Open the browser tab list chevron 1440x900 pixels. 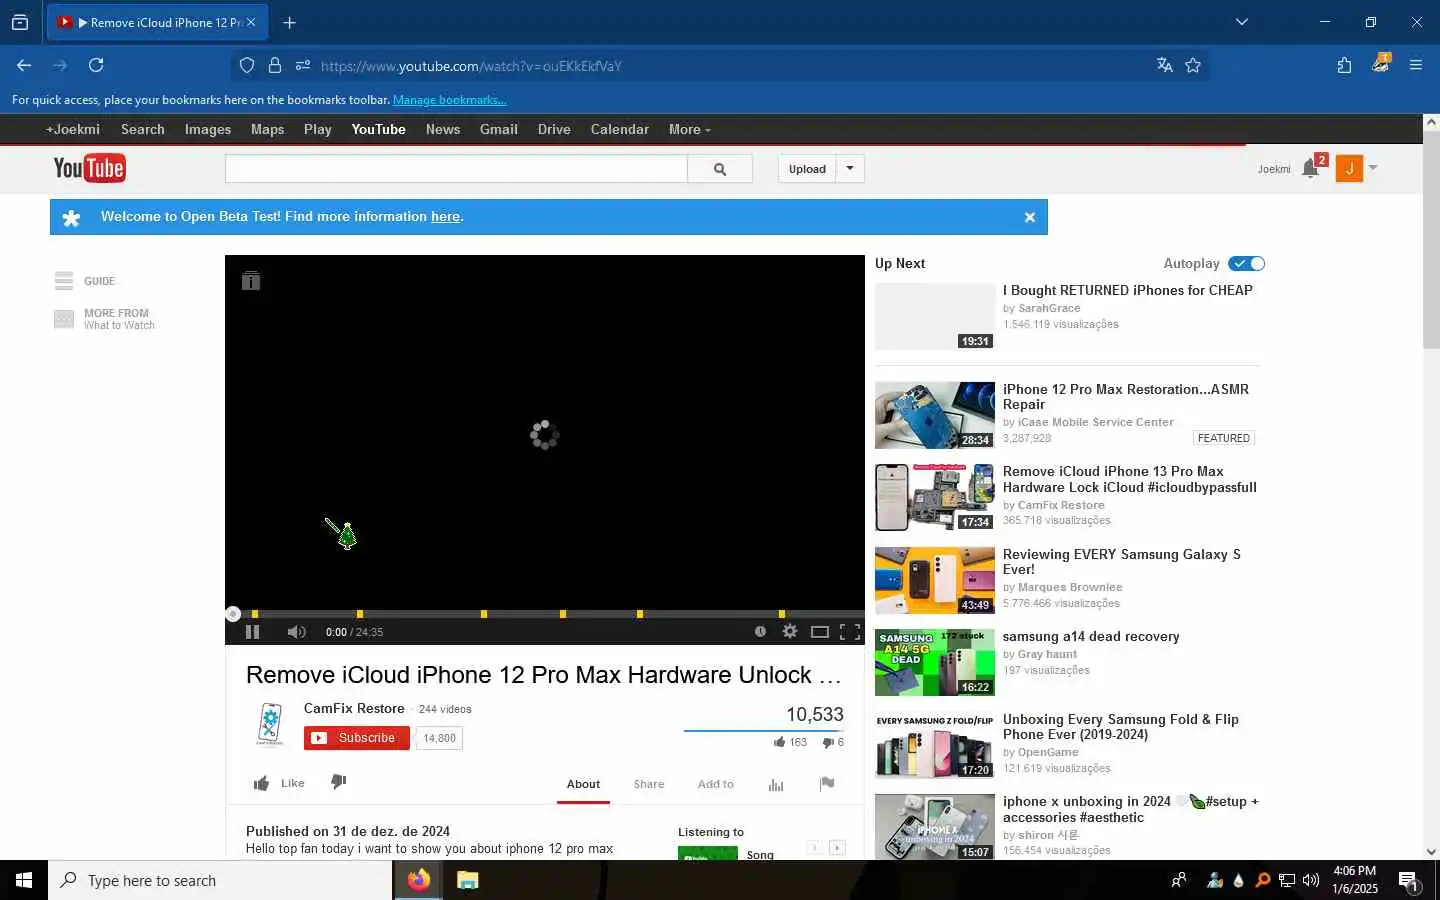tap(1242, 22)
